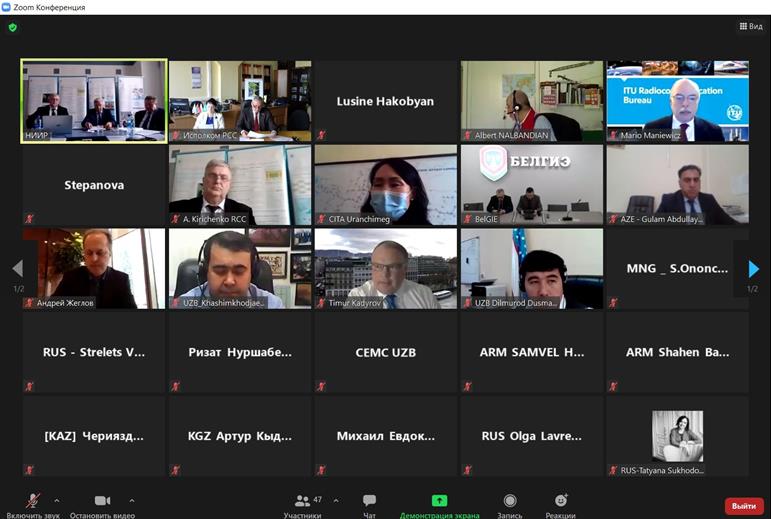Open the Чат chat panel
771x519 pixels.
click(x=369, y=506)
